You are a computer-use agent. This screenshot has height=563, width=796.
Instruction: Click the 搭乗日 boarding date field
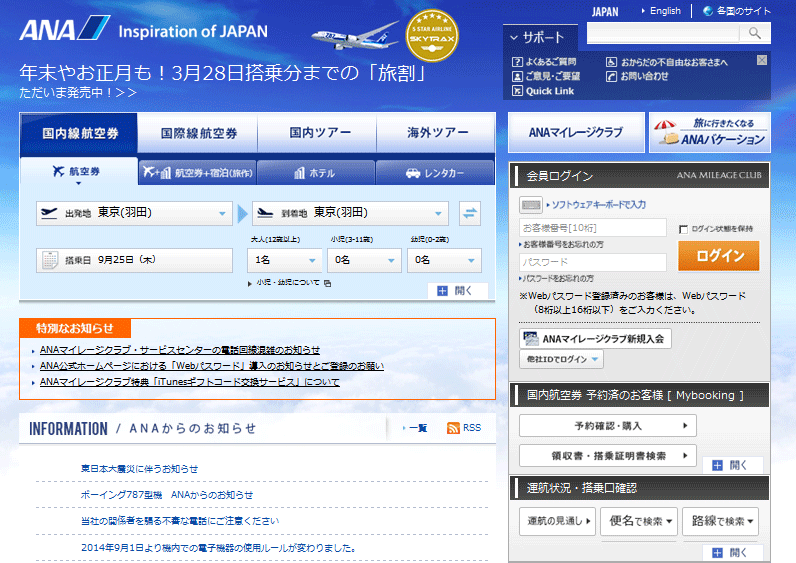coord(135,260)
